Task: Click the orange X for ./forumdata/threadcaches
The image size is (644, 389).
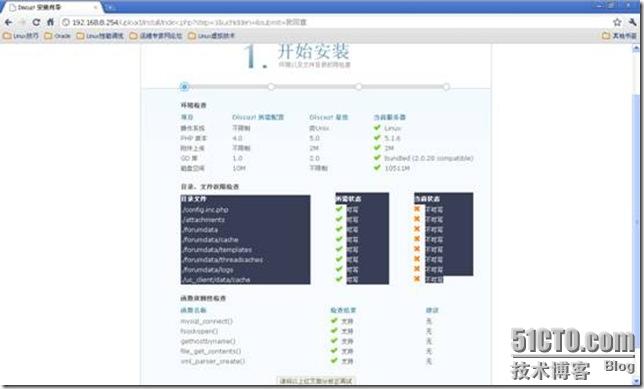Action: pos(417,259)
